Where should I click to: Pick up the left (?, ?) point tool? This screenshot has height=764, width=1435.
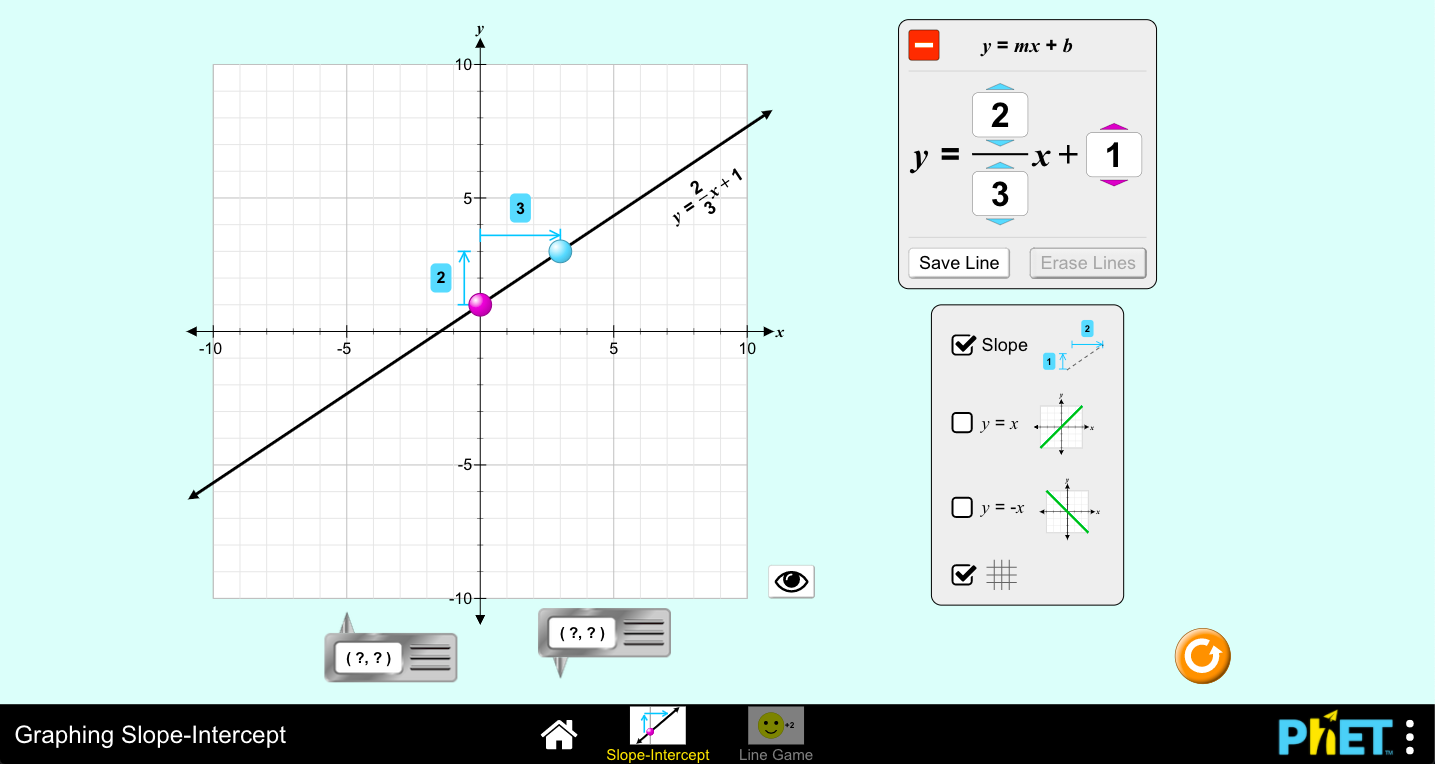(390, 656)
